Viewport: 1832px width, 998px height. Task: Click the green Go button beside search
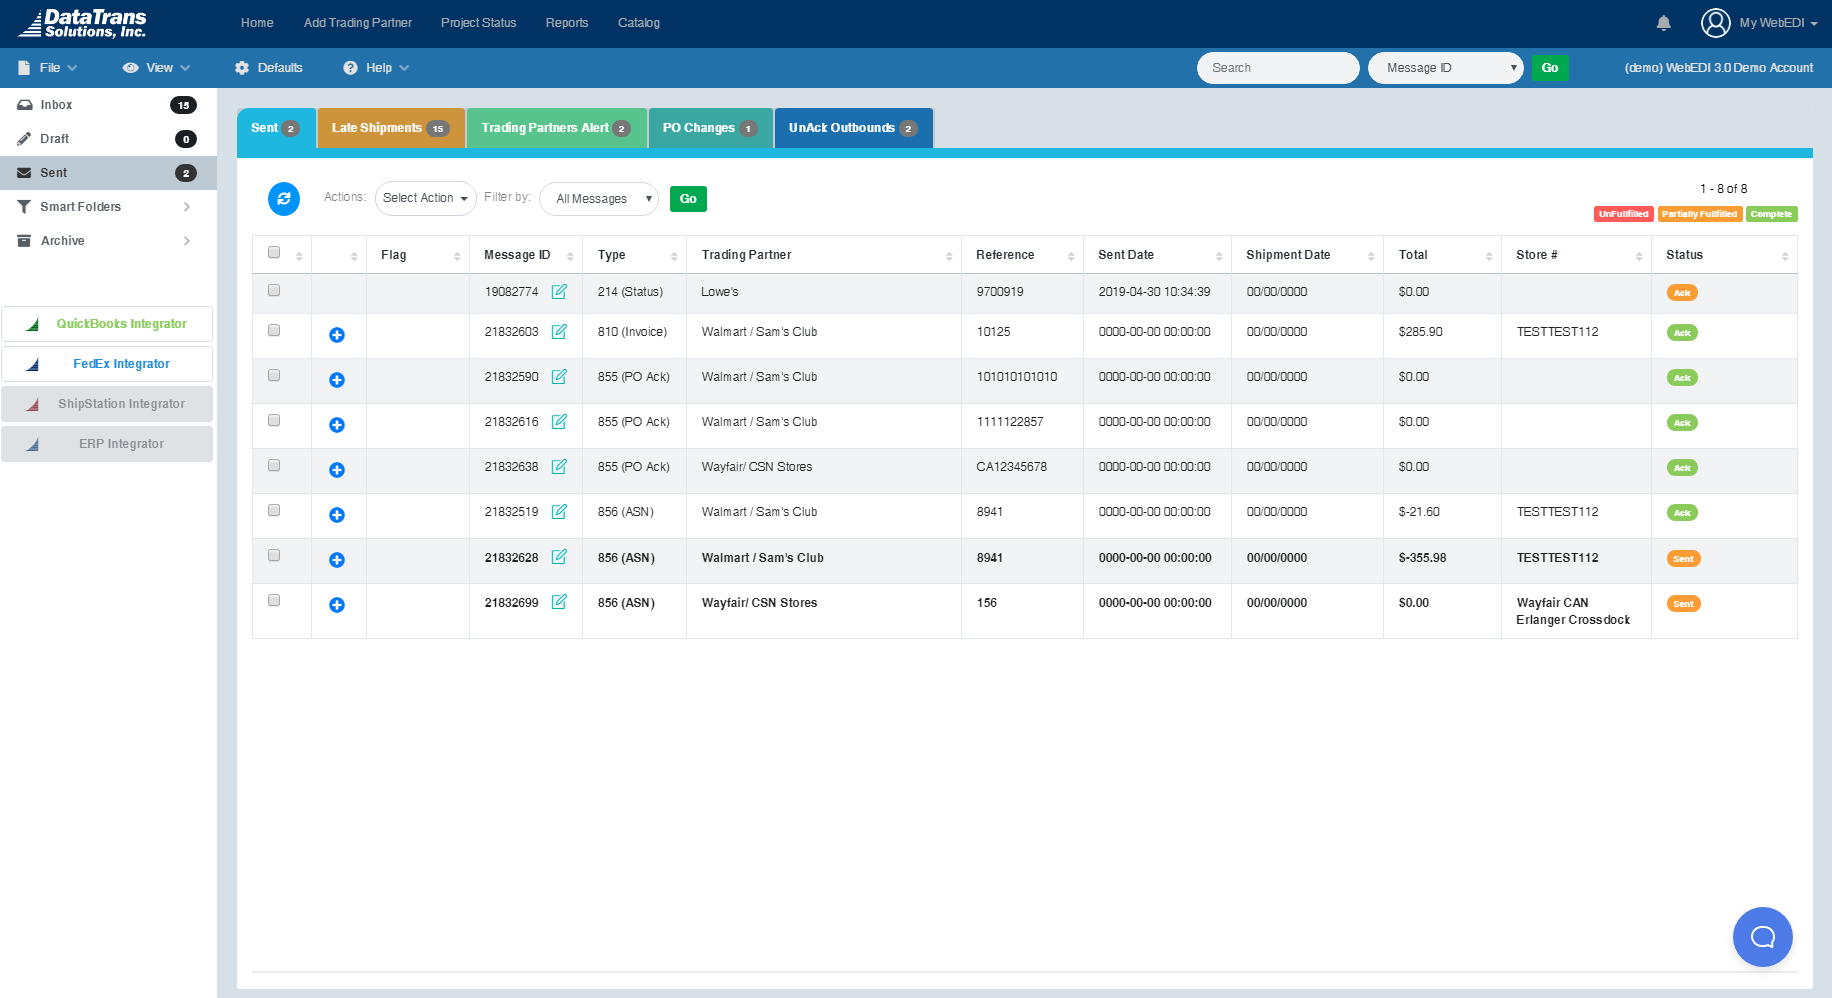pyautogui.click(x=1550, y=68)
